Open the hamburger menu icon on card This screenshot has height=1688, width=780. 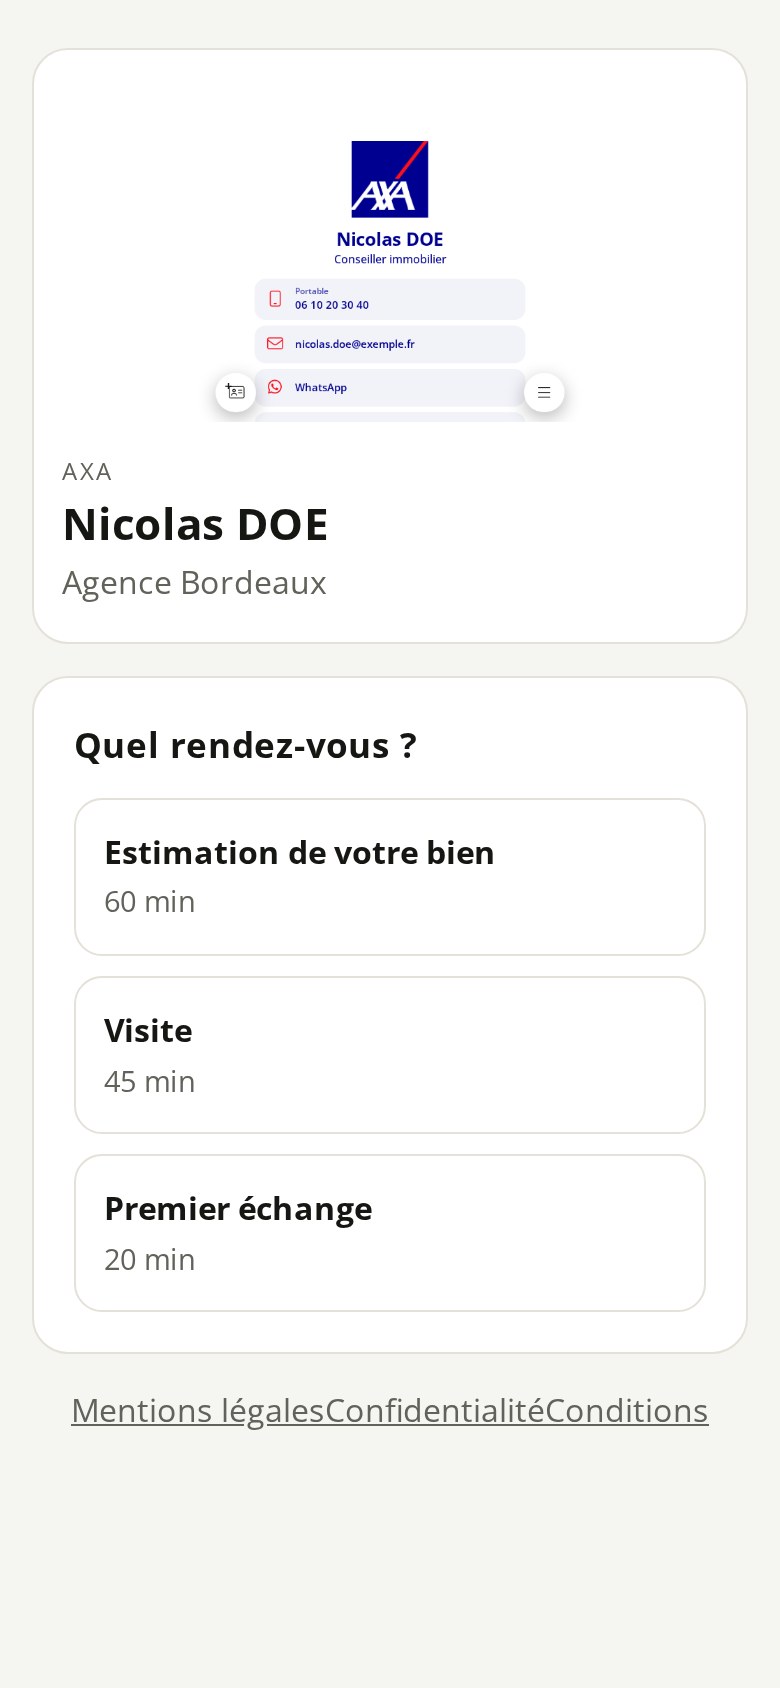pyautogui.click(x=544, y=392)
